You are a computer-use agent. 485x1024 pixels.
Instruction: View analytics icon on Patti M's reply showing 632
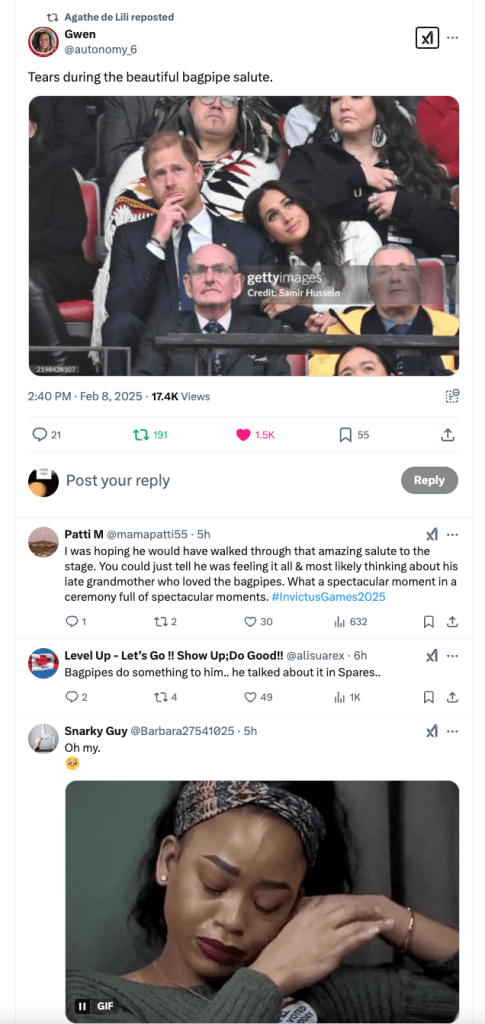click(339, 622)
